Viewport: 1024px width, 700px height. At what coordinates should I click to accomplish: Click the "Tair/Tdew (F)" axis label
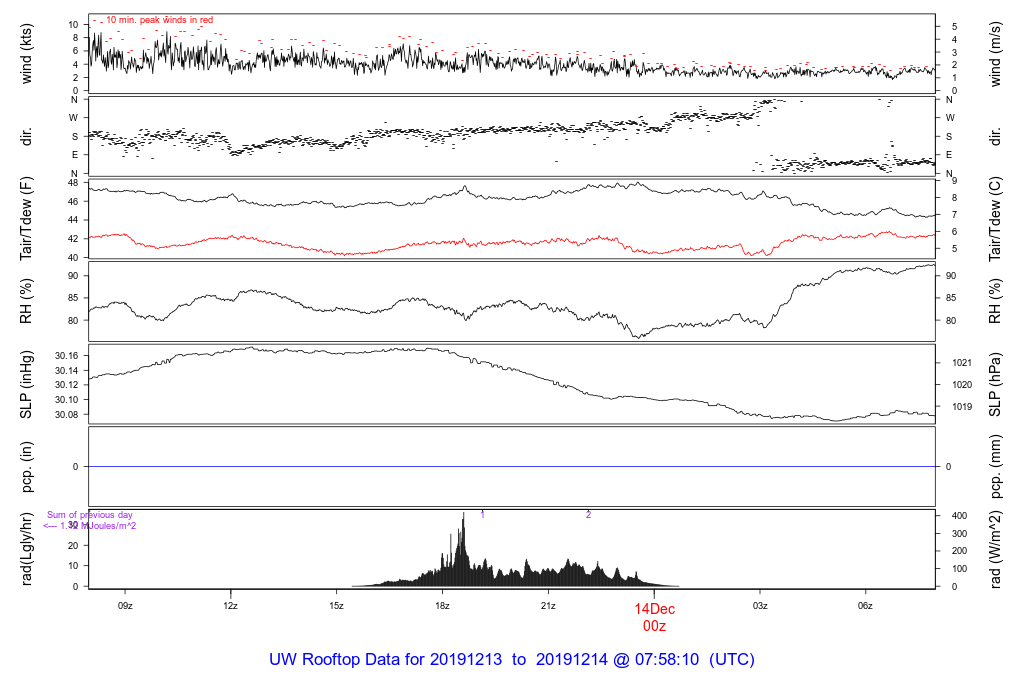click(x=26, y=219)
